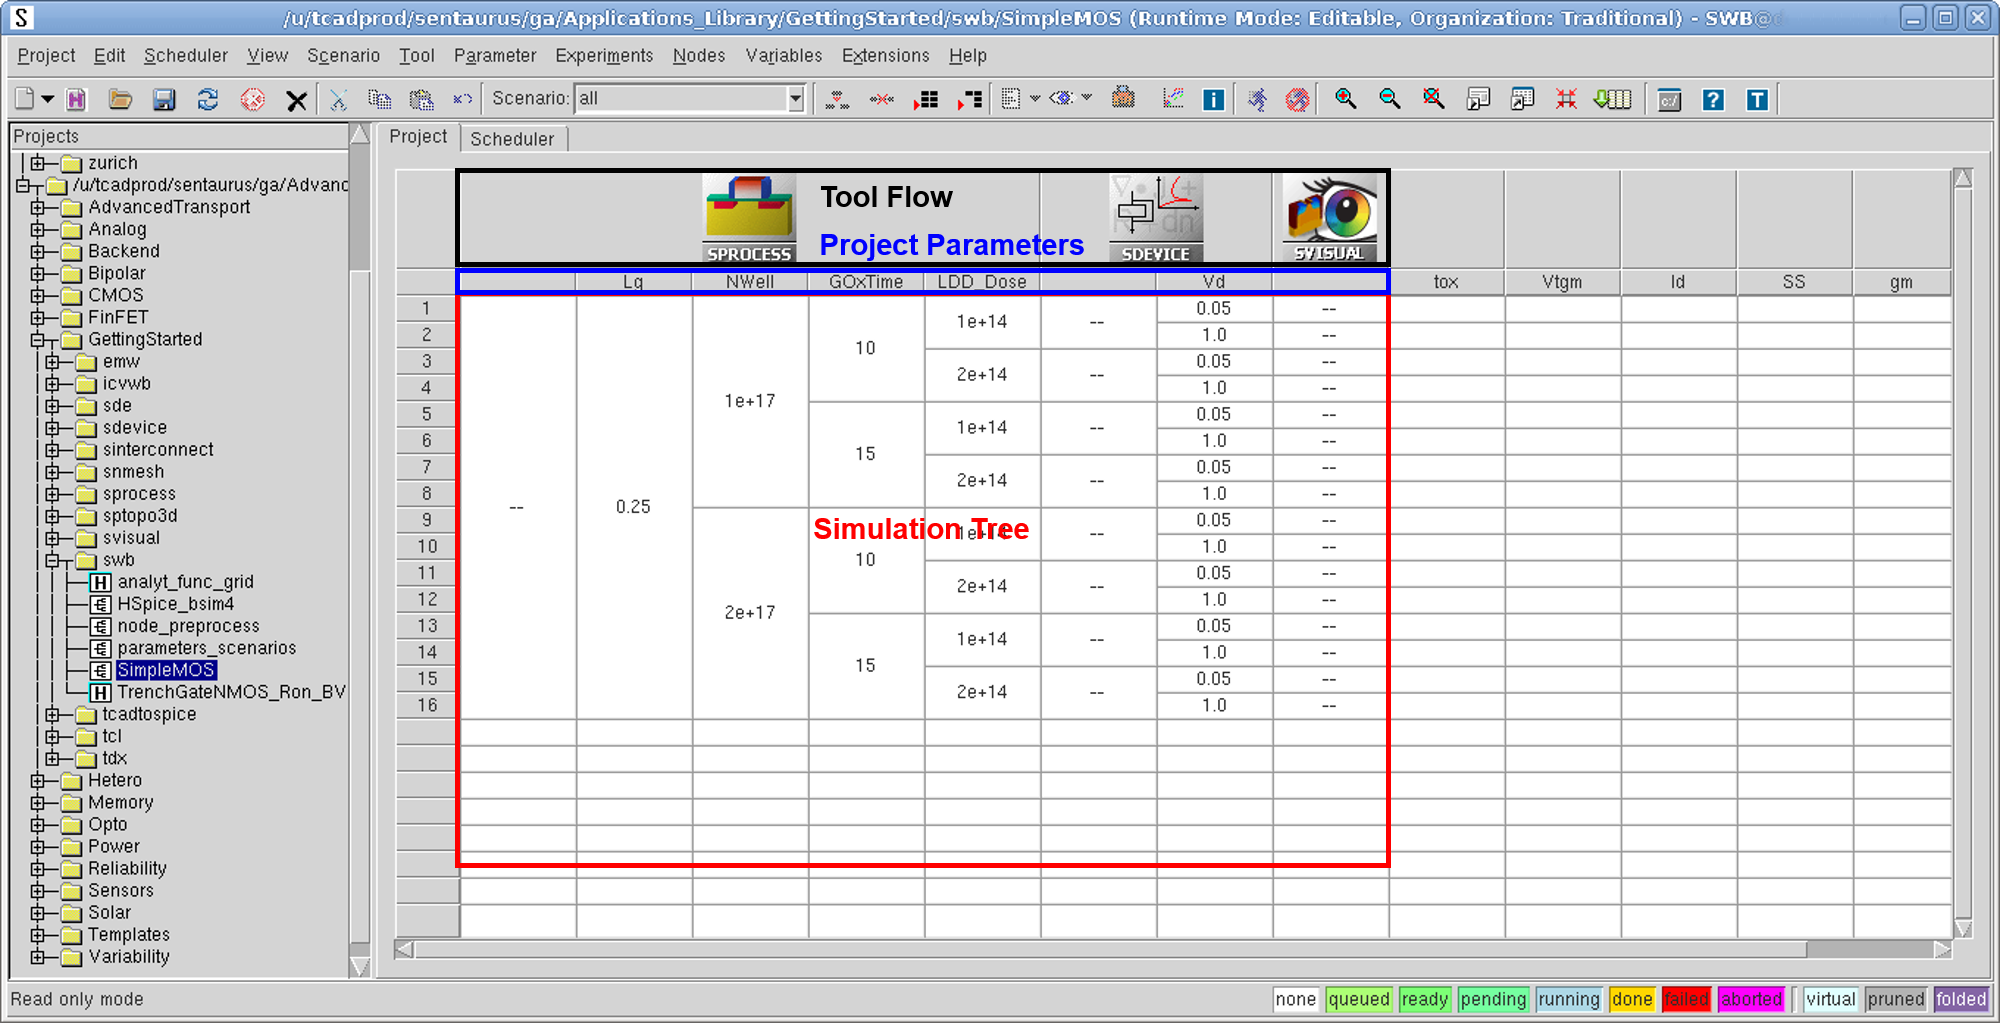This screenshot has height=1023, width=2000.
Task: Open the Nodes menu
Action: (x=699, y=56)
